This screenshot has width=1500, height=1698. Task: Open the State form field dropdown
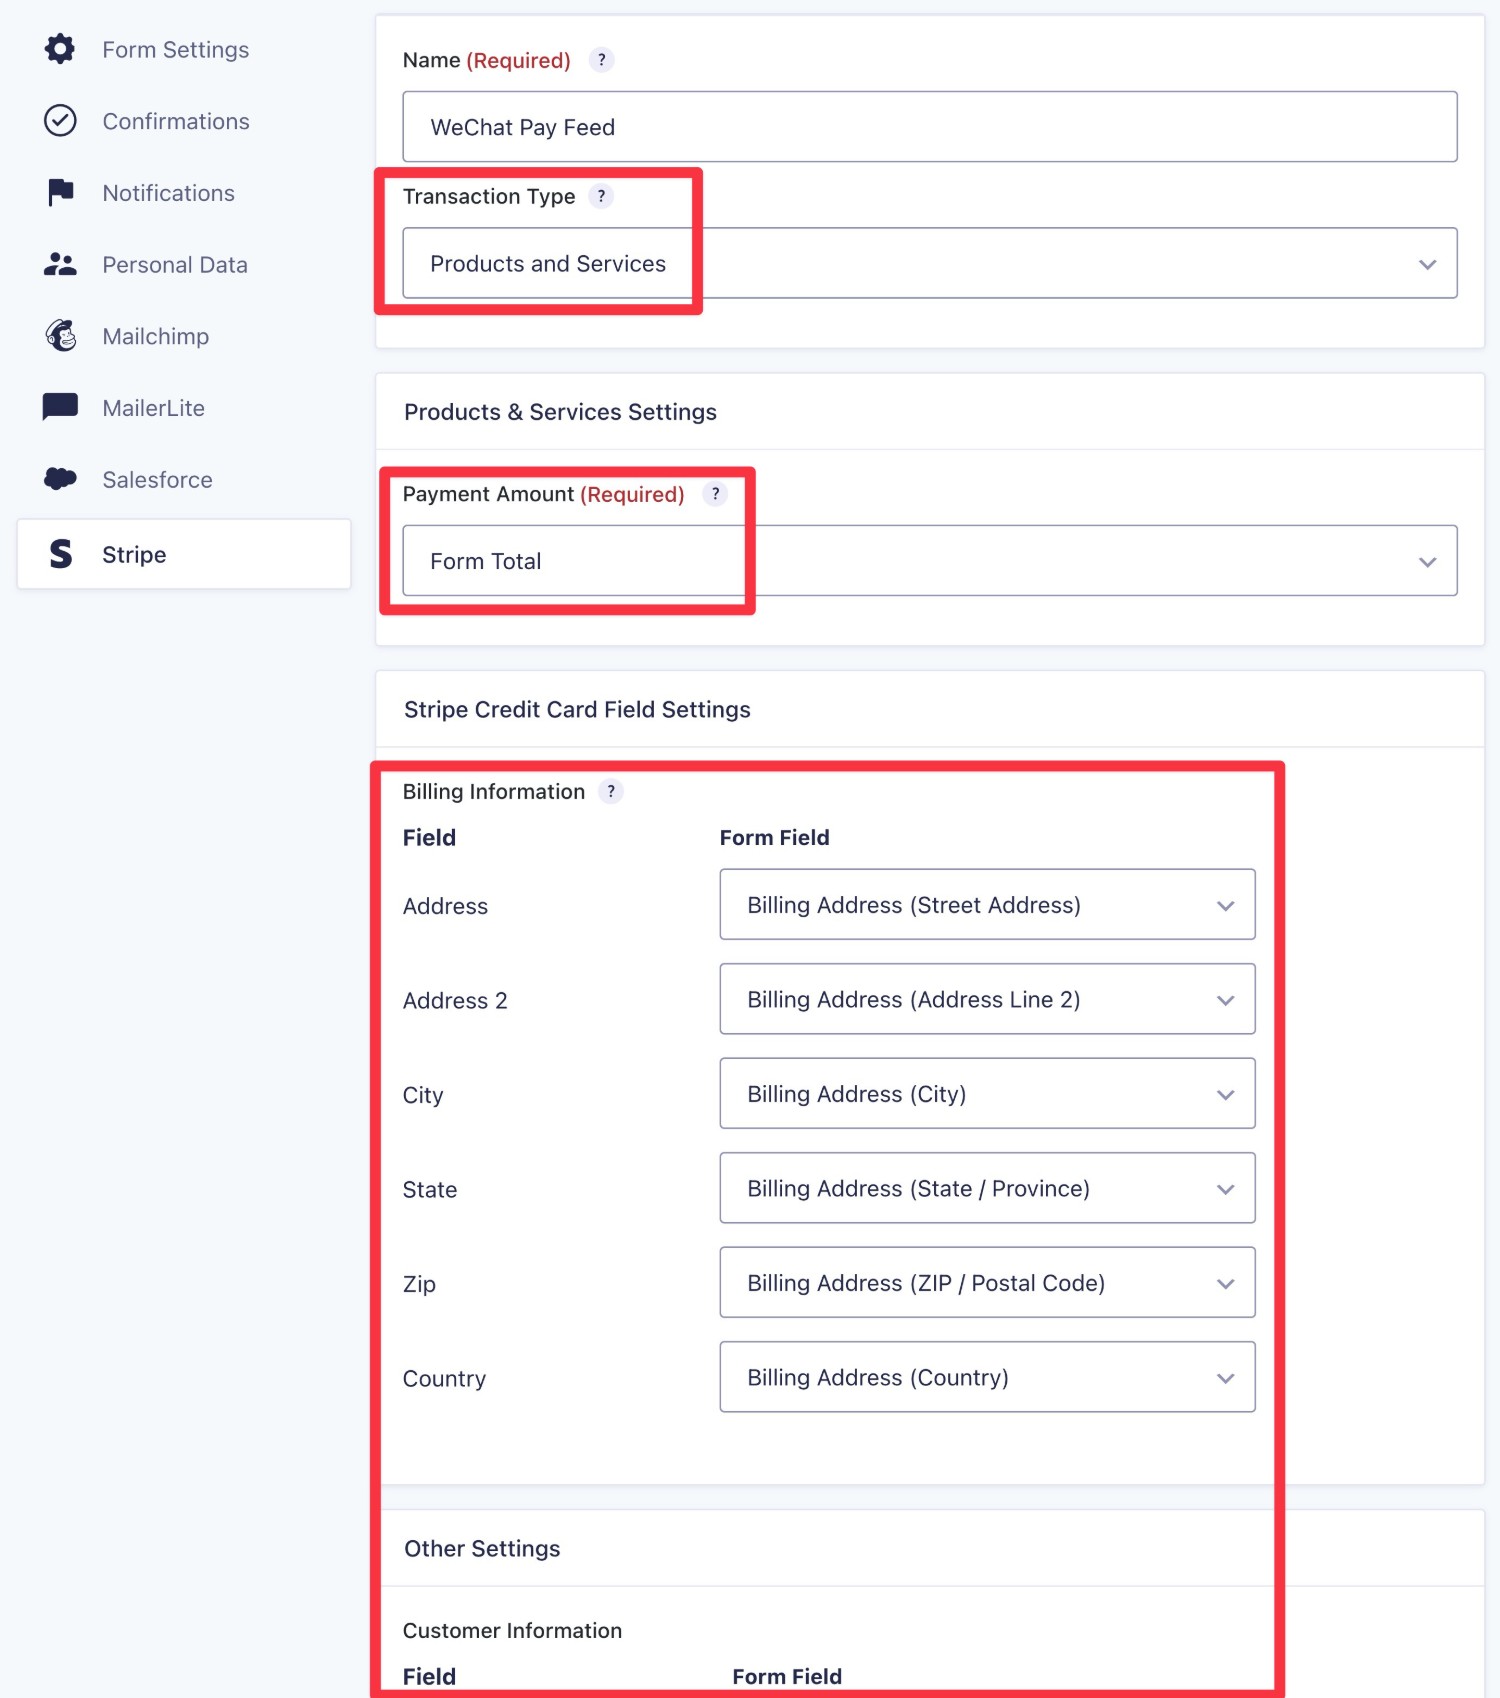[987, 1188]
